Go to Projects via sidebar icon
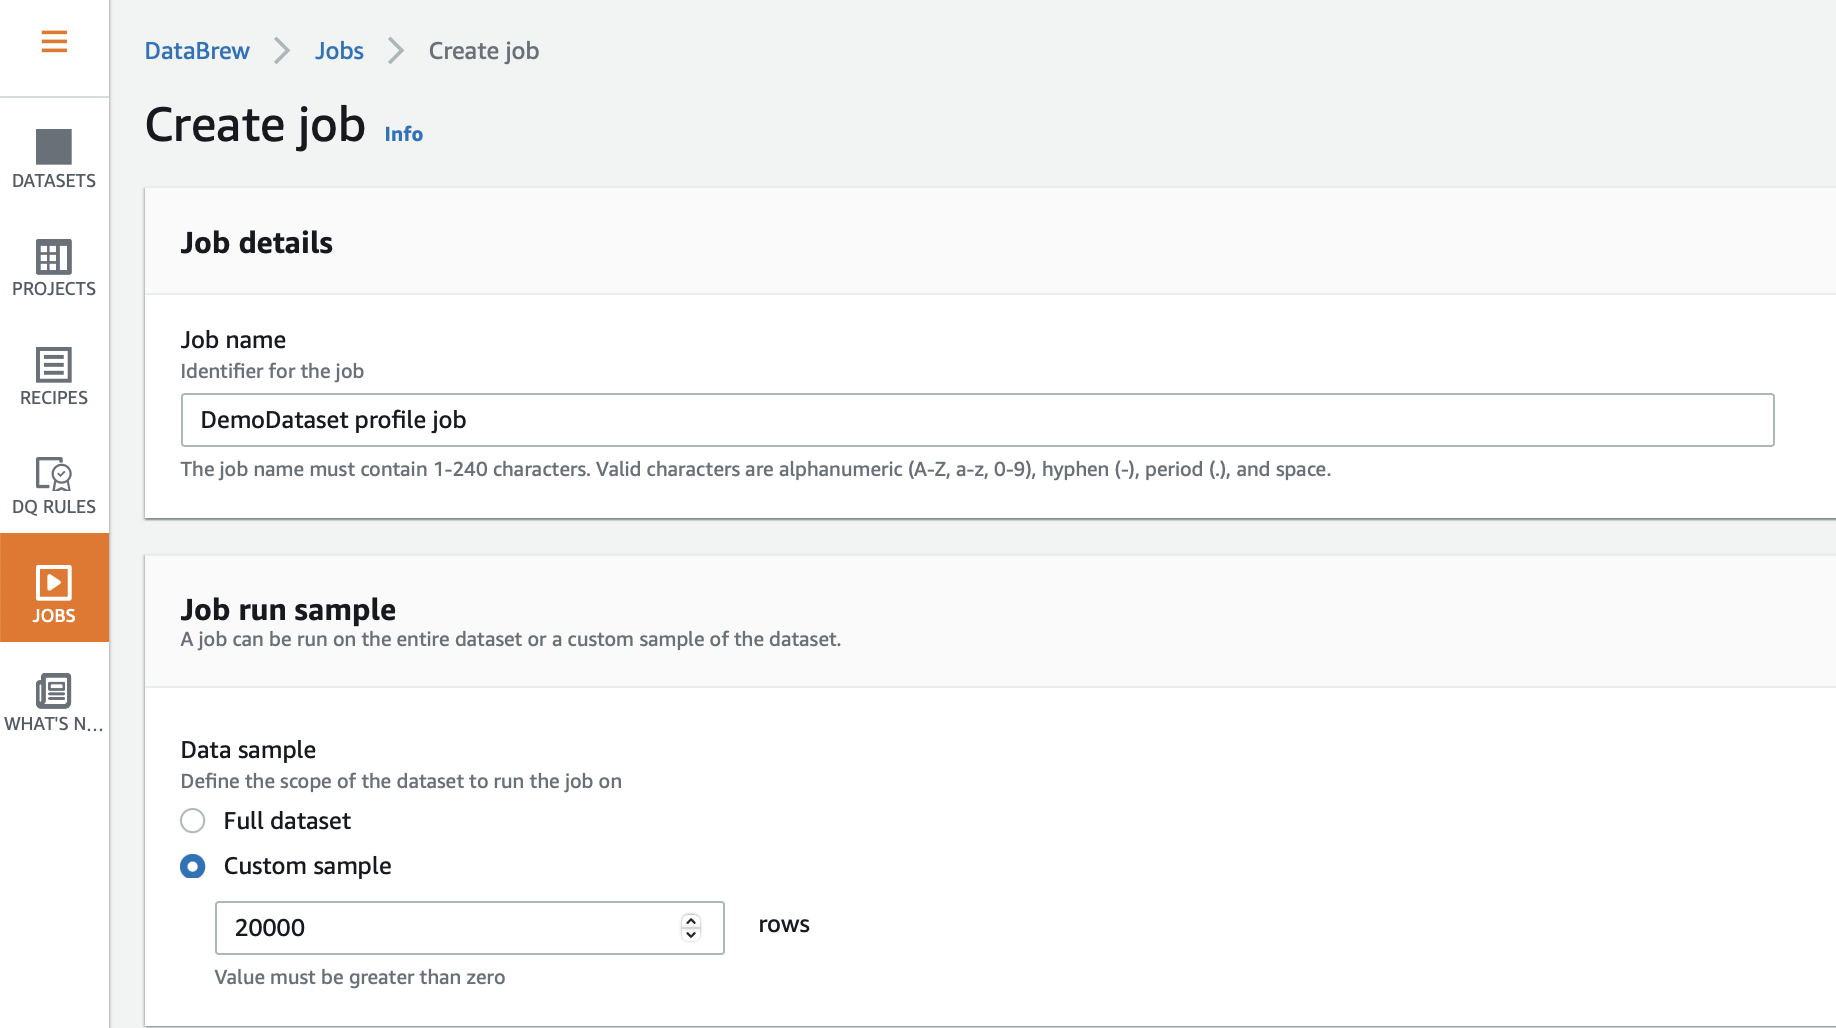 coord(54,257)
